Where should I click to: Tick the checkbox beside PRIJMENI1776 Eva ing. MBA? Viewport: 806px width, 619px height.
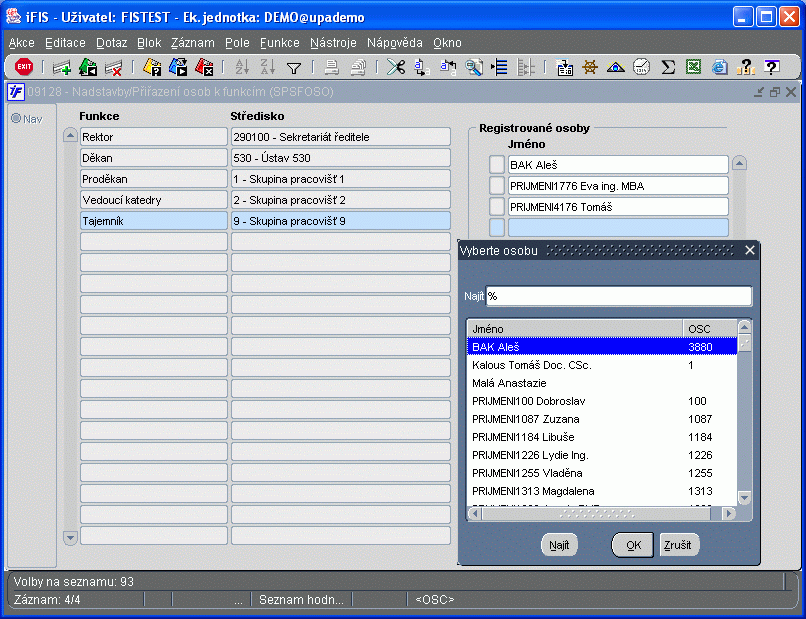coord(497,186)
